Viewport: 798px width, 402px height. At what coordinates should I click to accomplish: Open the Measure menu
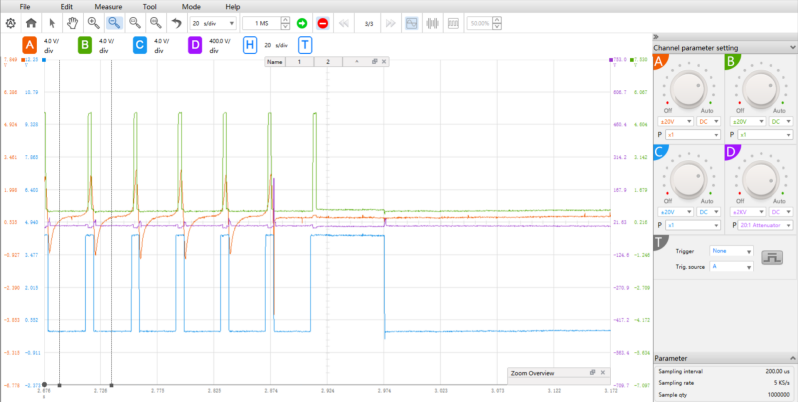pos(108,6)
